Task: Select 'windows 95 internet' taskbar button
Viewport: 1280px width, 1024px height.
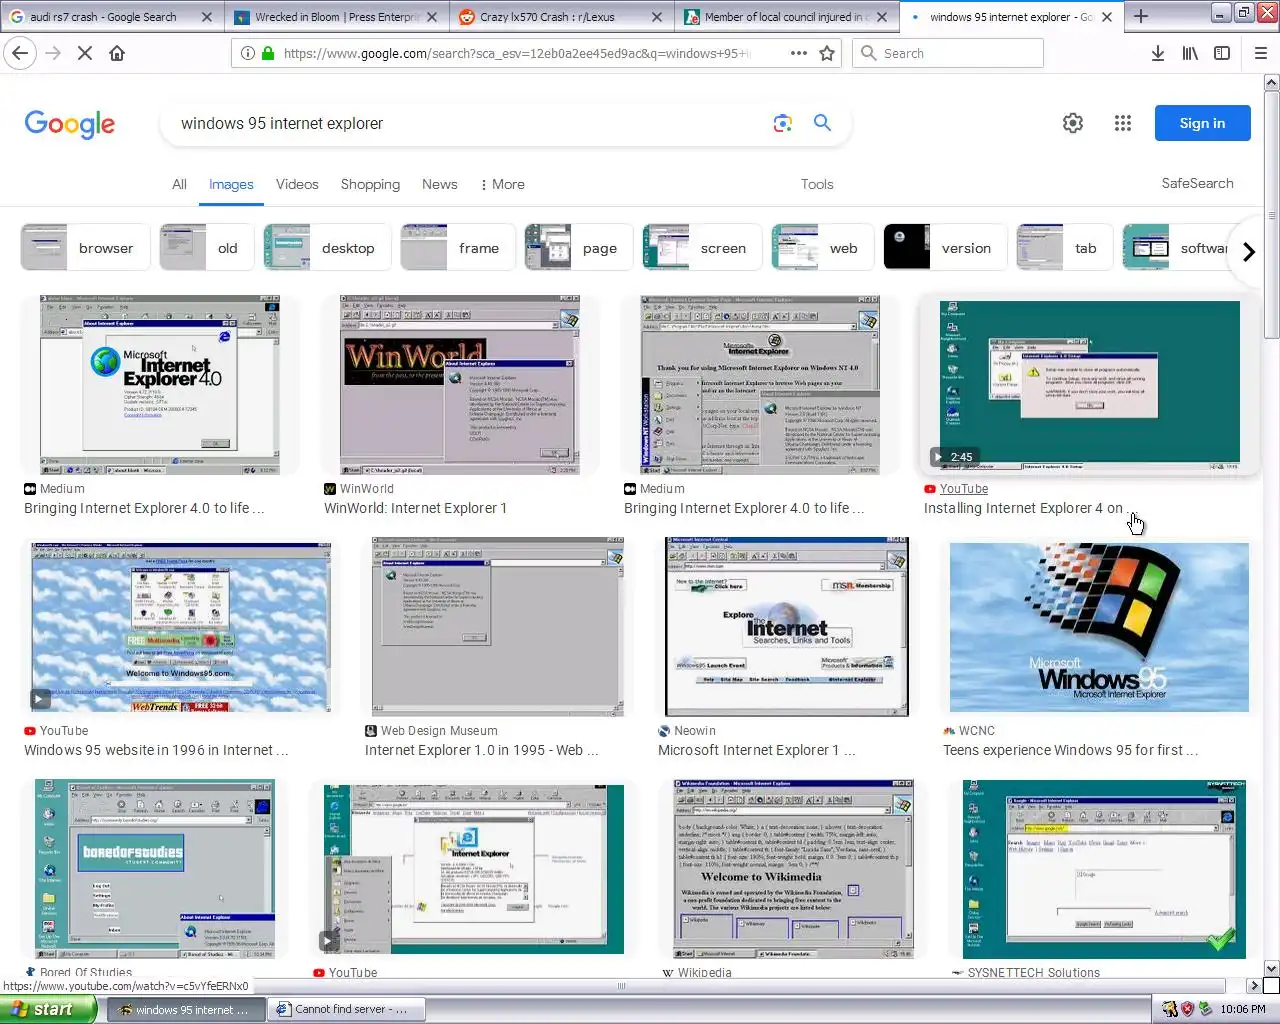Action: (184, 1009)
